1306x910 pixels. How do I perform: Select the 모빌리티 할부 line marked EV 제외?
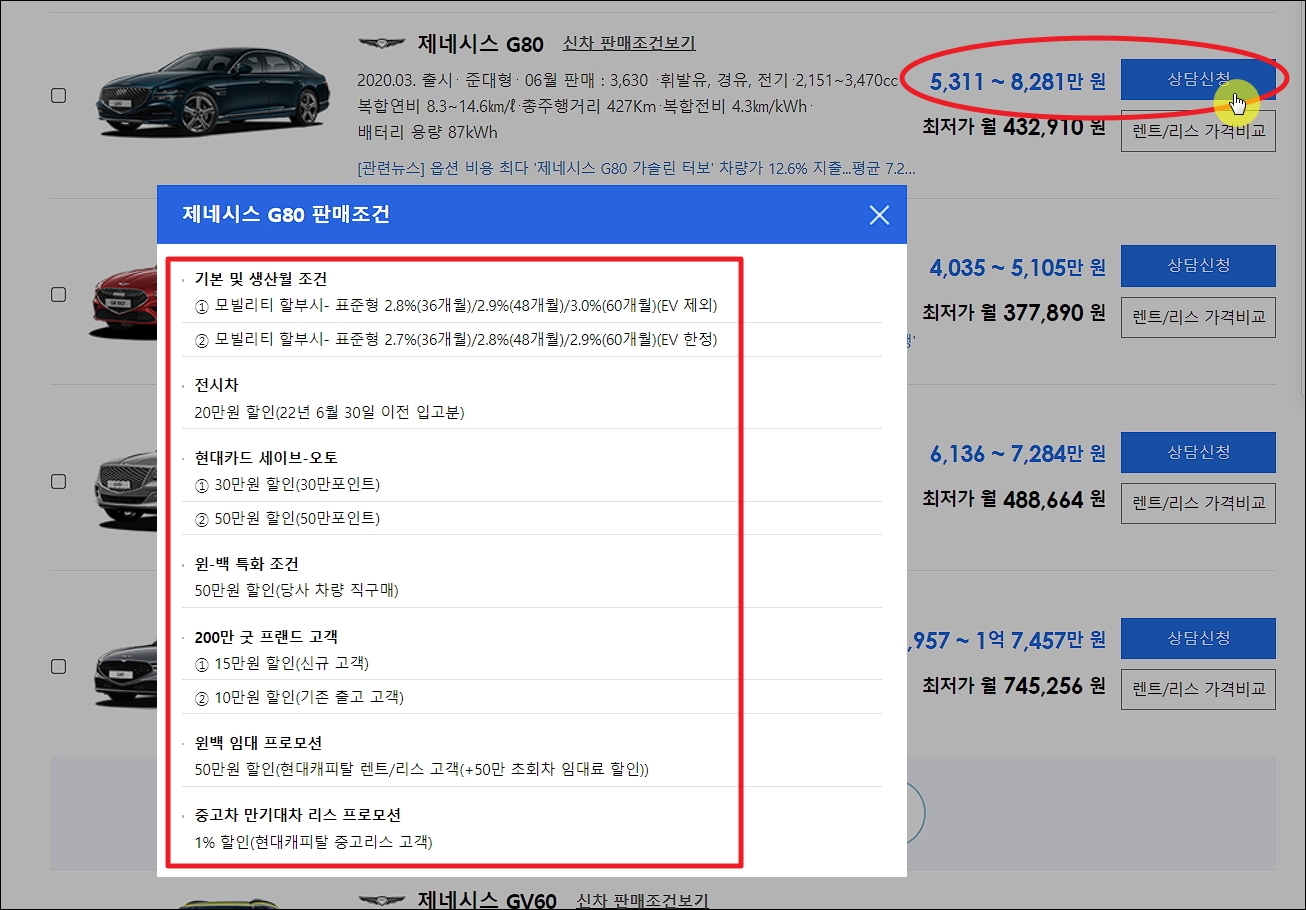coord(456,305)
